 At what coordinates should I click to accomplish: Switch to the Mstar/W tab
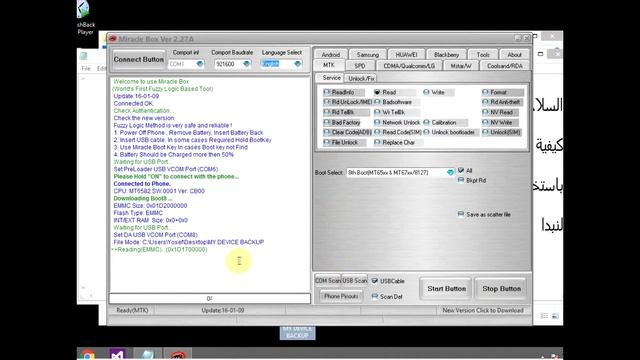(461, 66)
